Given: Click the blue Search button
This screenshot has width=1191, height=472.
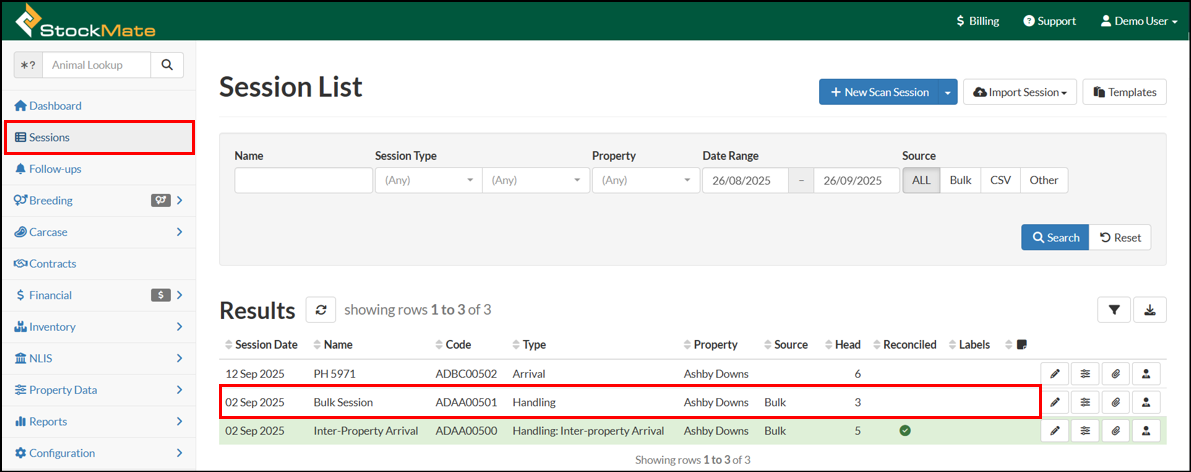Looking at the screenshot, I should [1054, 238].
